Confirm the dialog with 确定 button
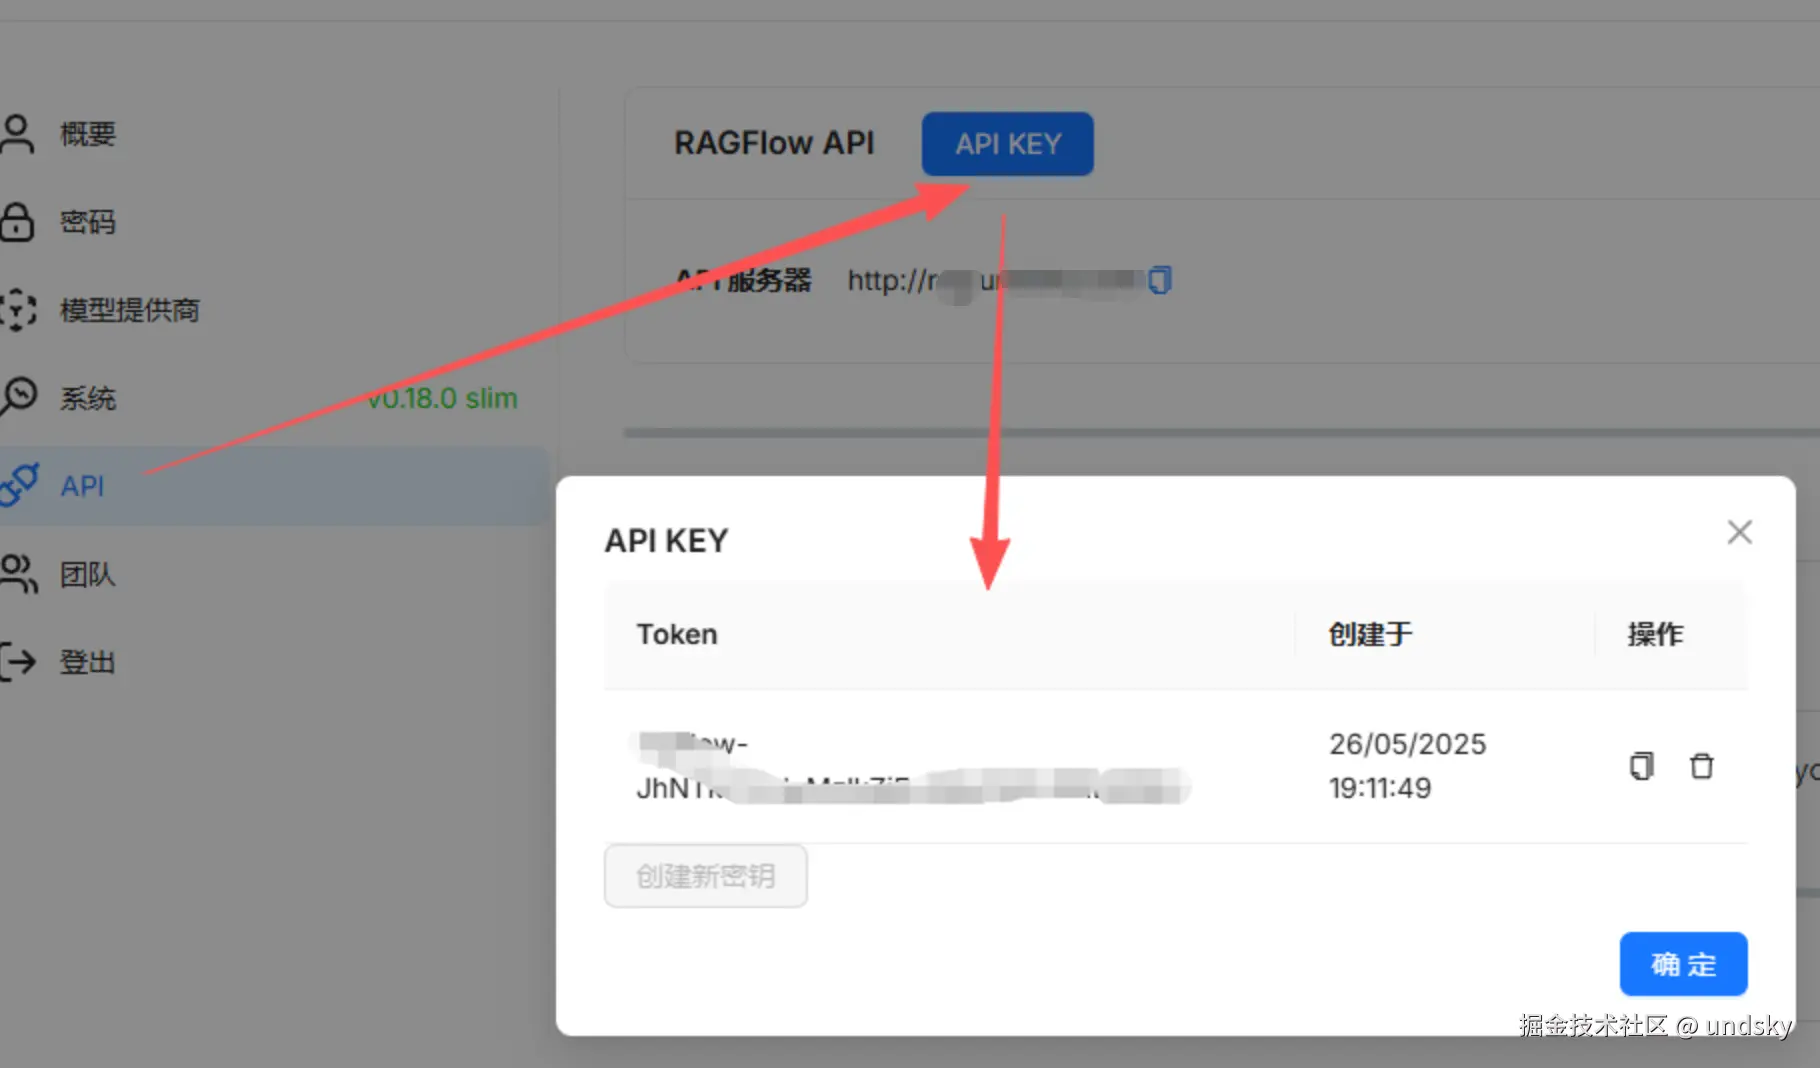 tap(1683, 964)
